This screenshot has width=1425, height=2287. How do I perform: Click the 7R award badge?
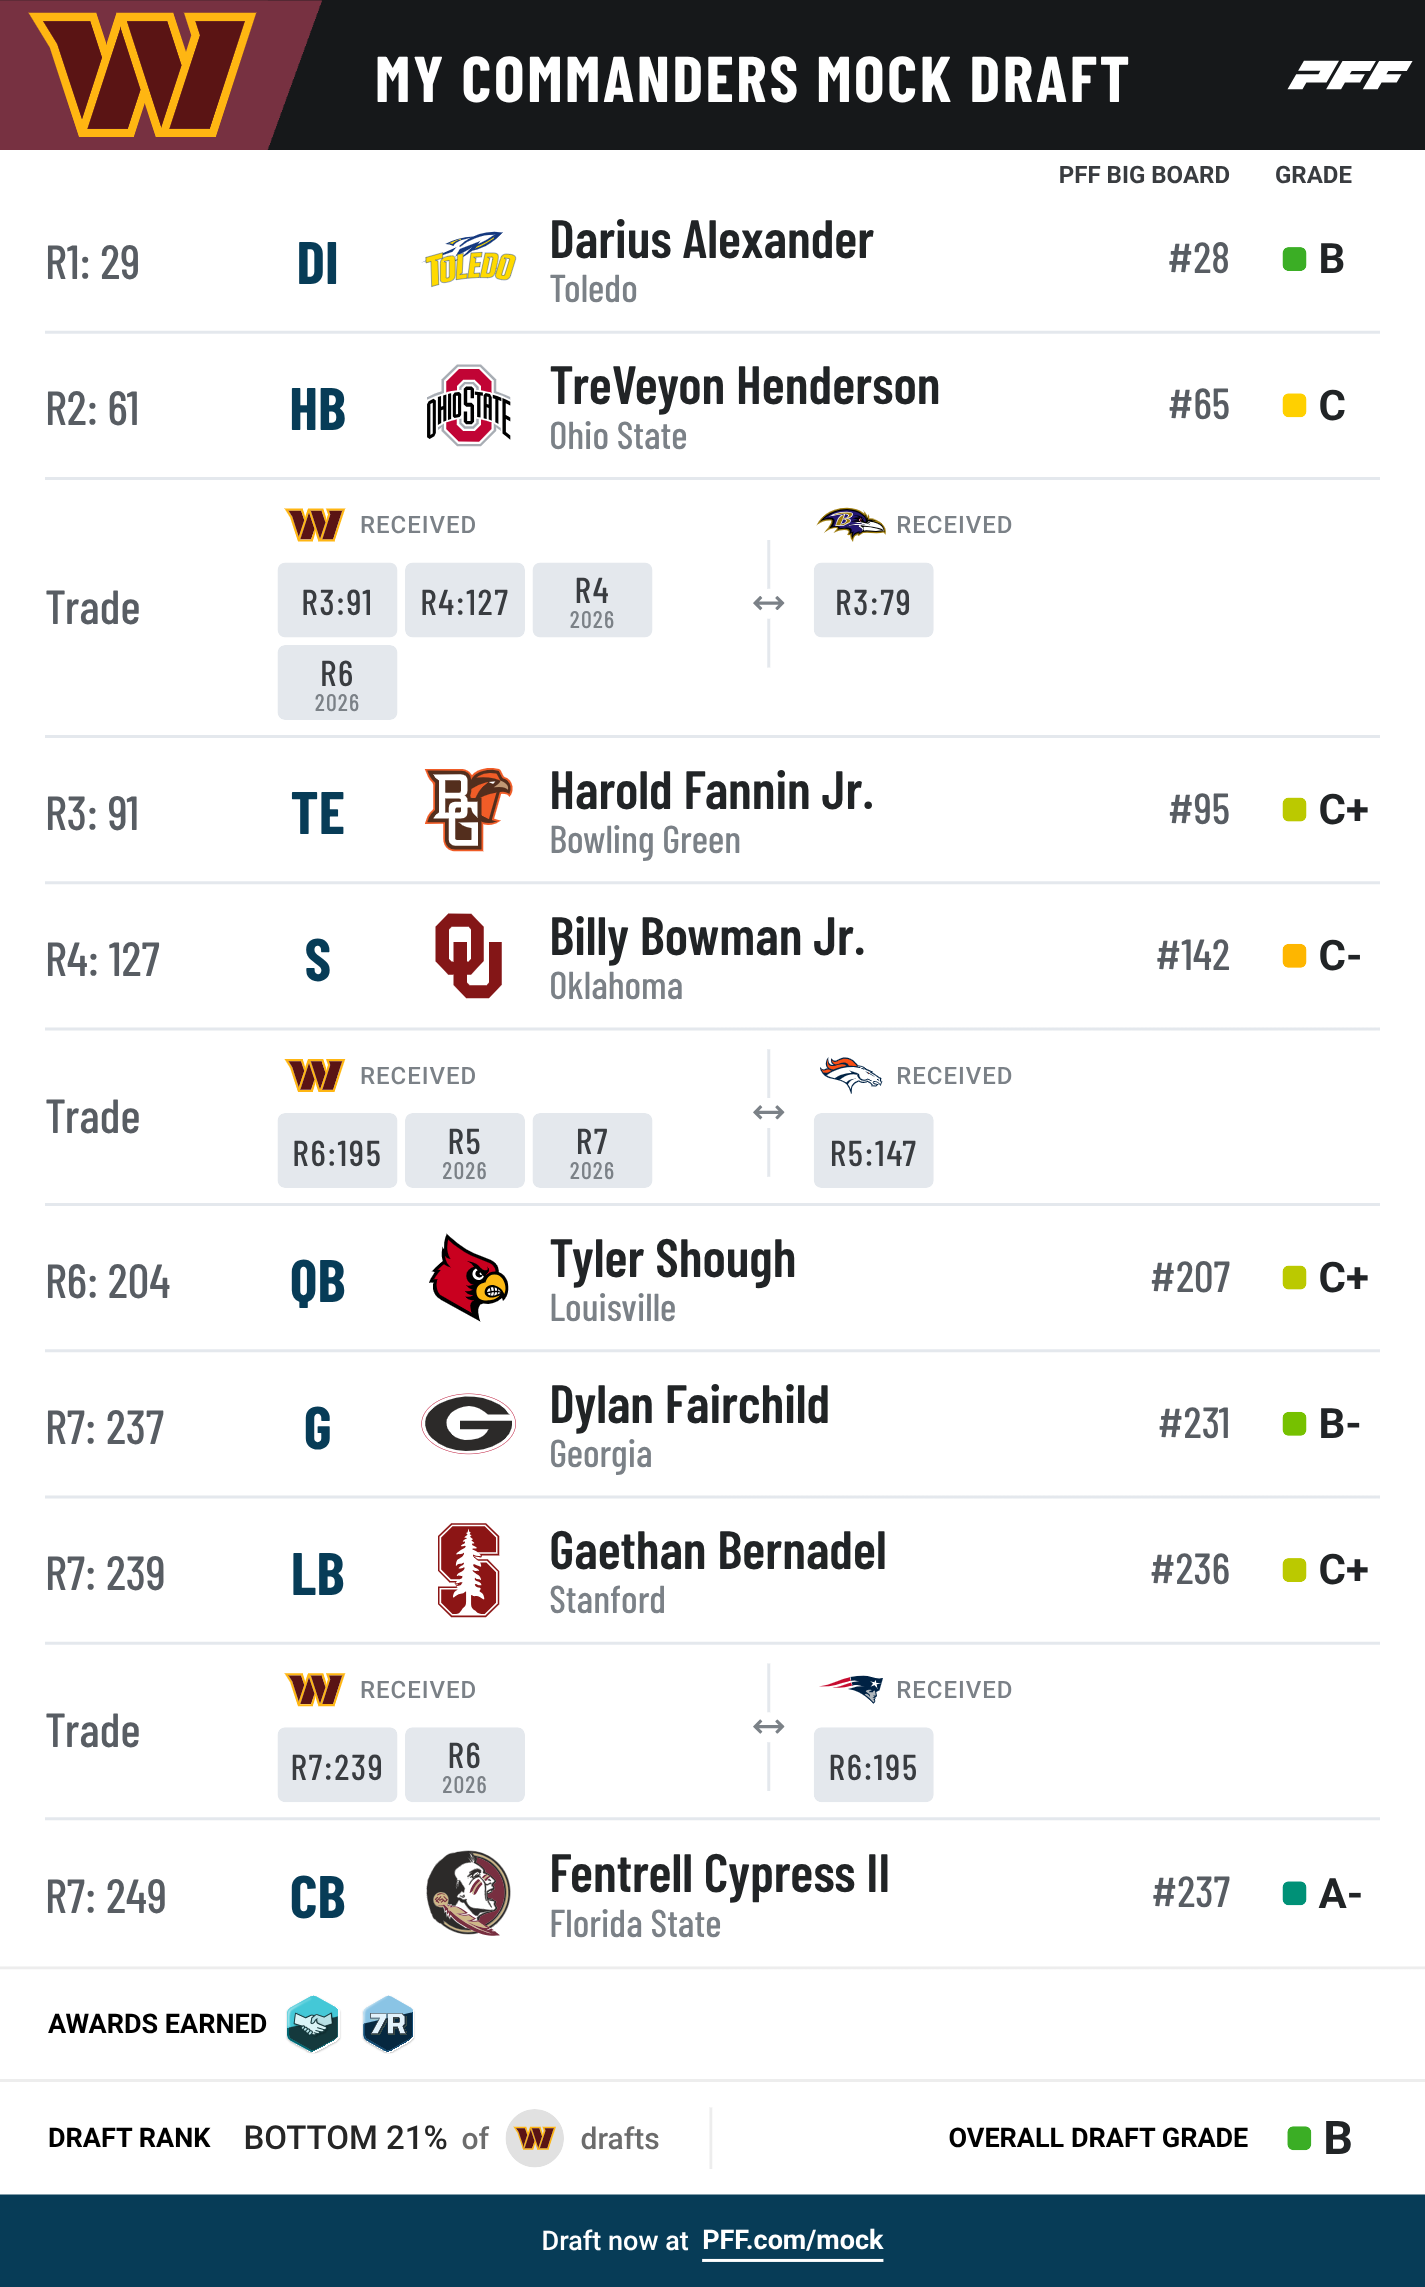pos(388,2024)
